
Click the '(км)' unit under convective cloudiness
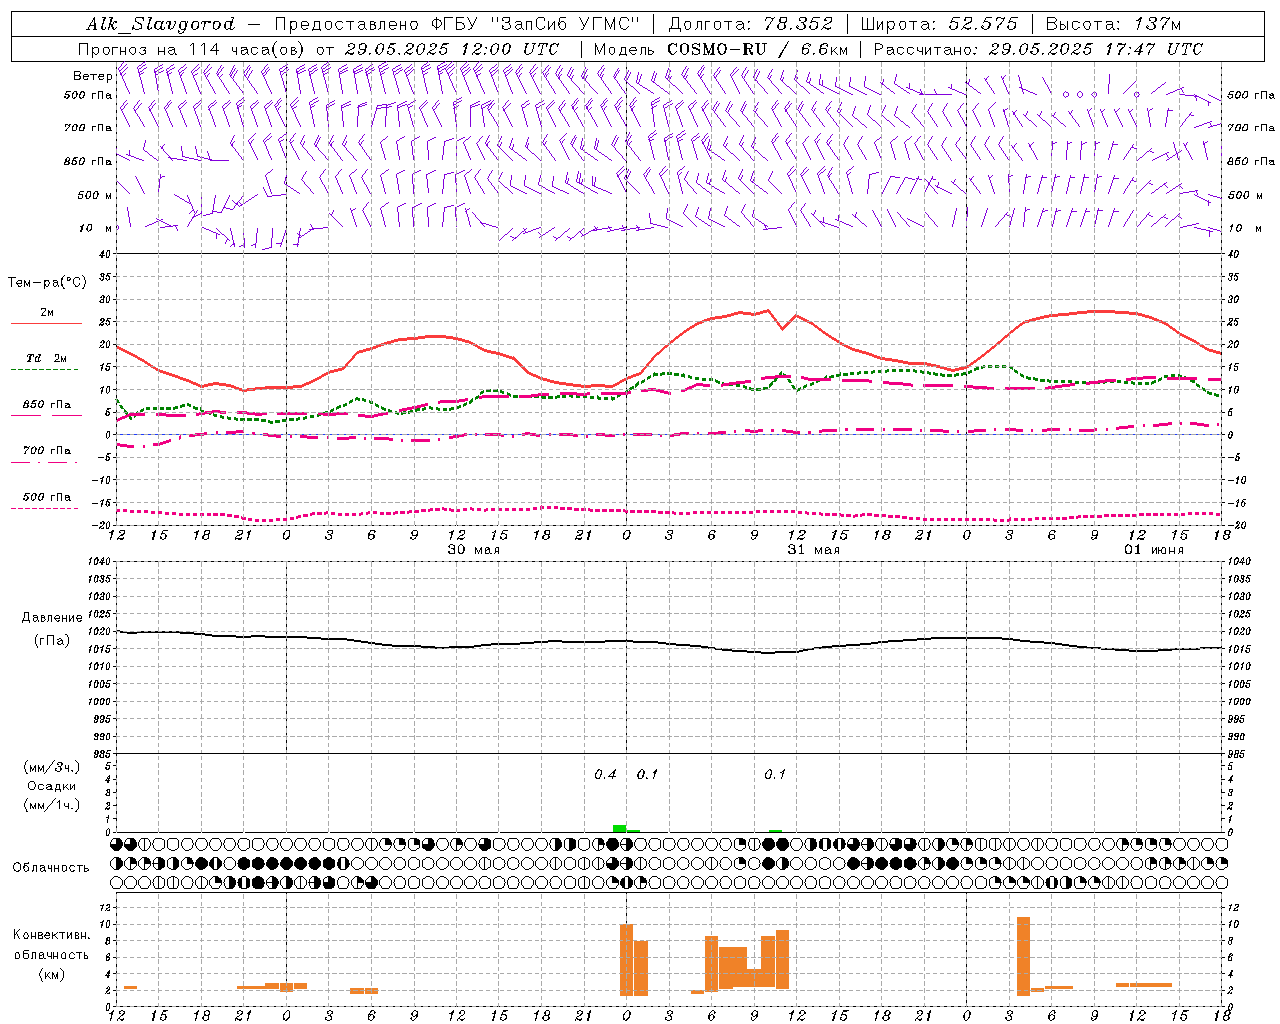(x=52, y=974)
